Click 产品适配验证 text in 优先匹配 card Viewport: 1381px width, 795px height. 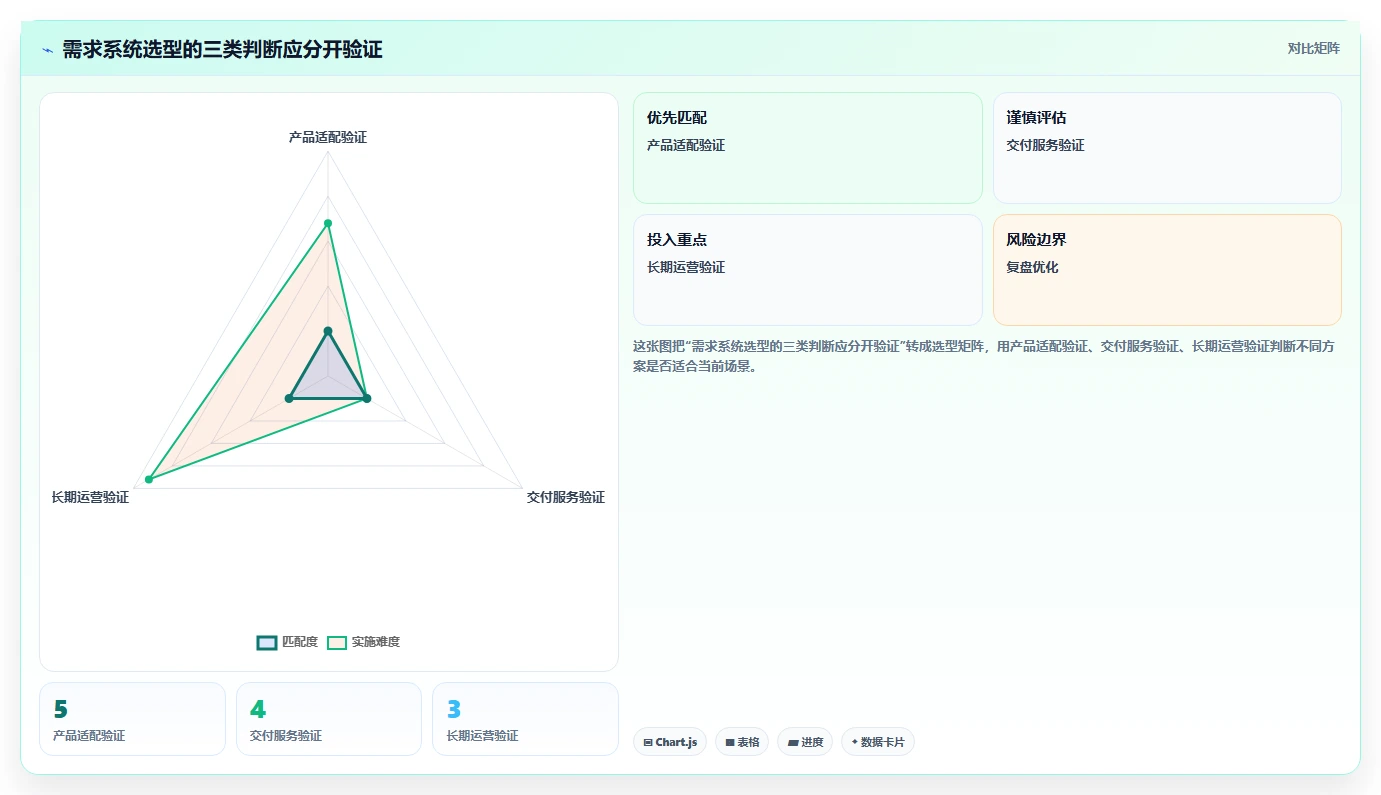click(x=686, y=145)
